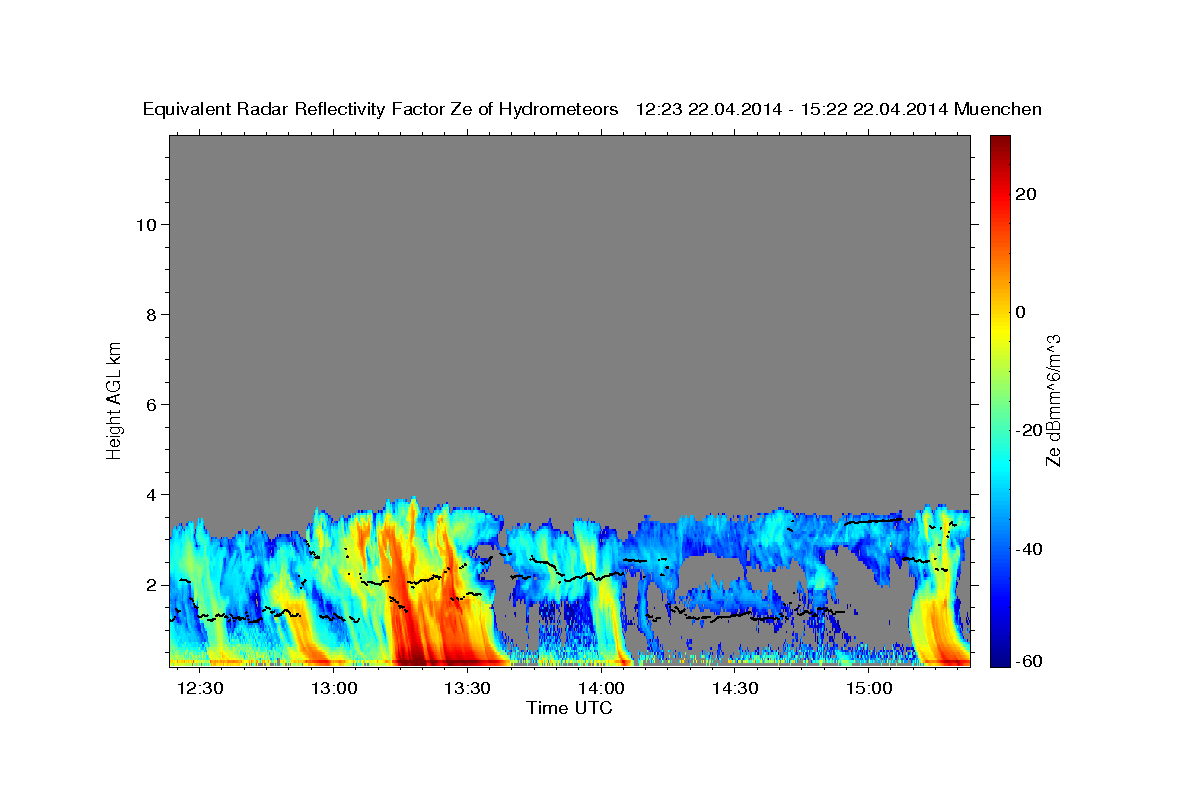The width and height of the screenshot is (1200, 800).
Task: Click the 15:00 time tick label
Action: [869, 689]
